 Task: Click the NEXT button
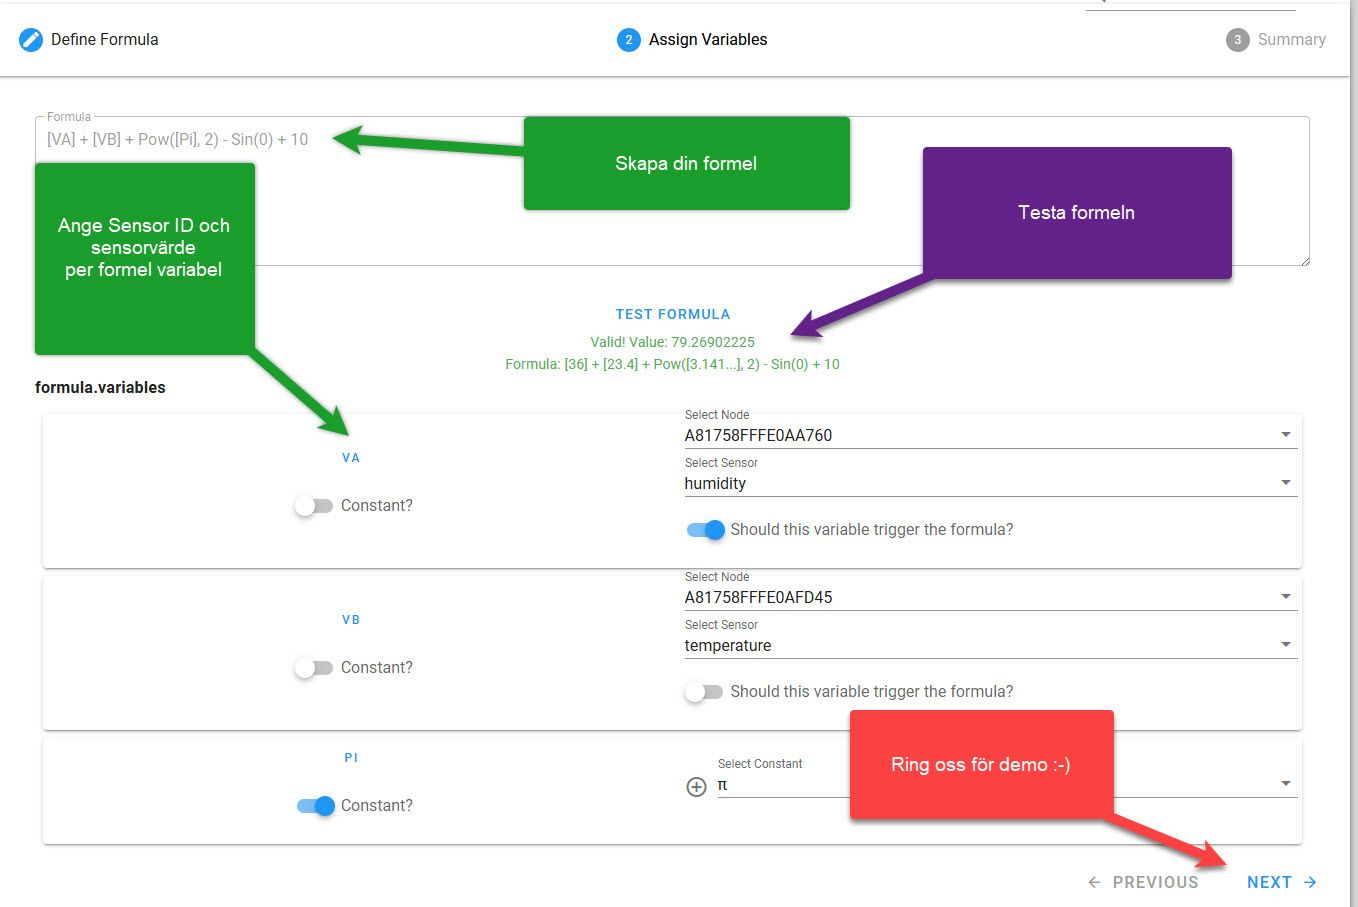pyautogui.click(x=1269, y=882)
